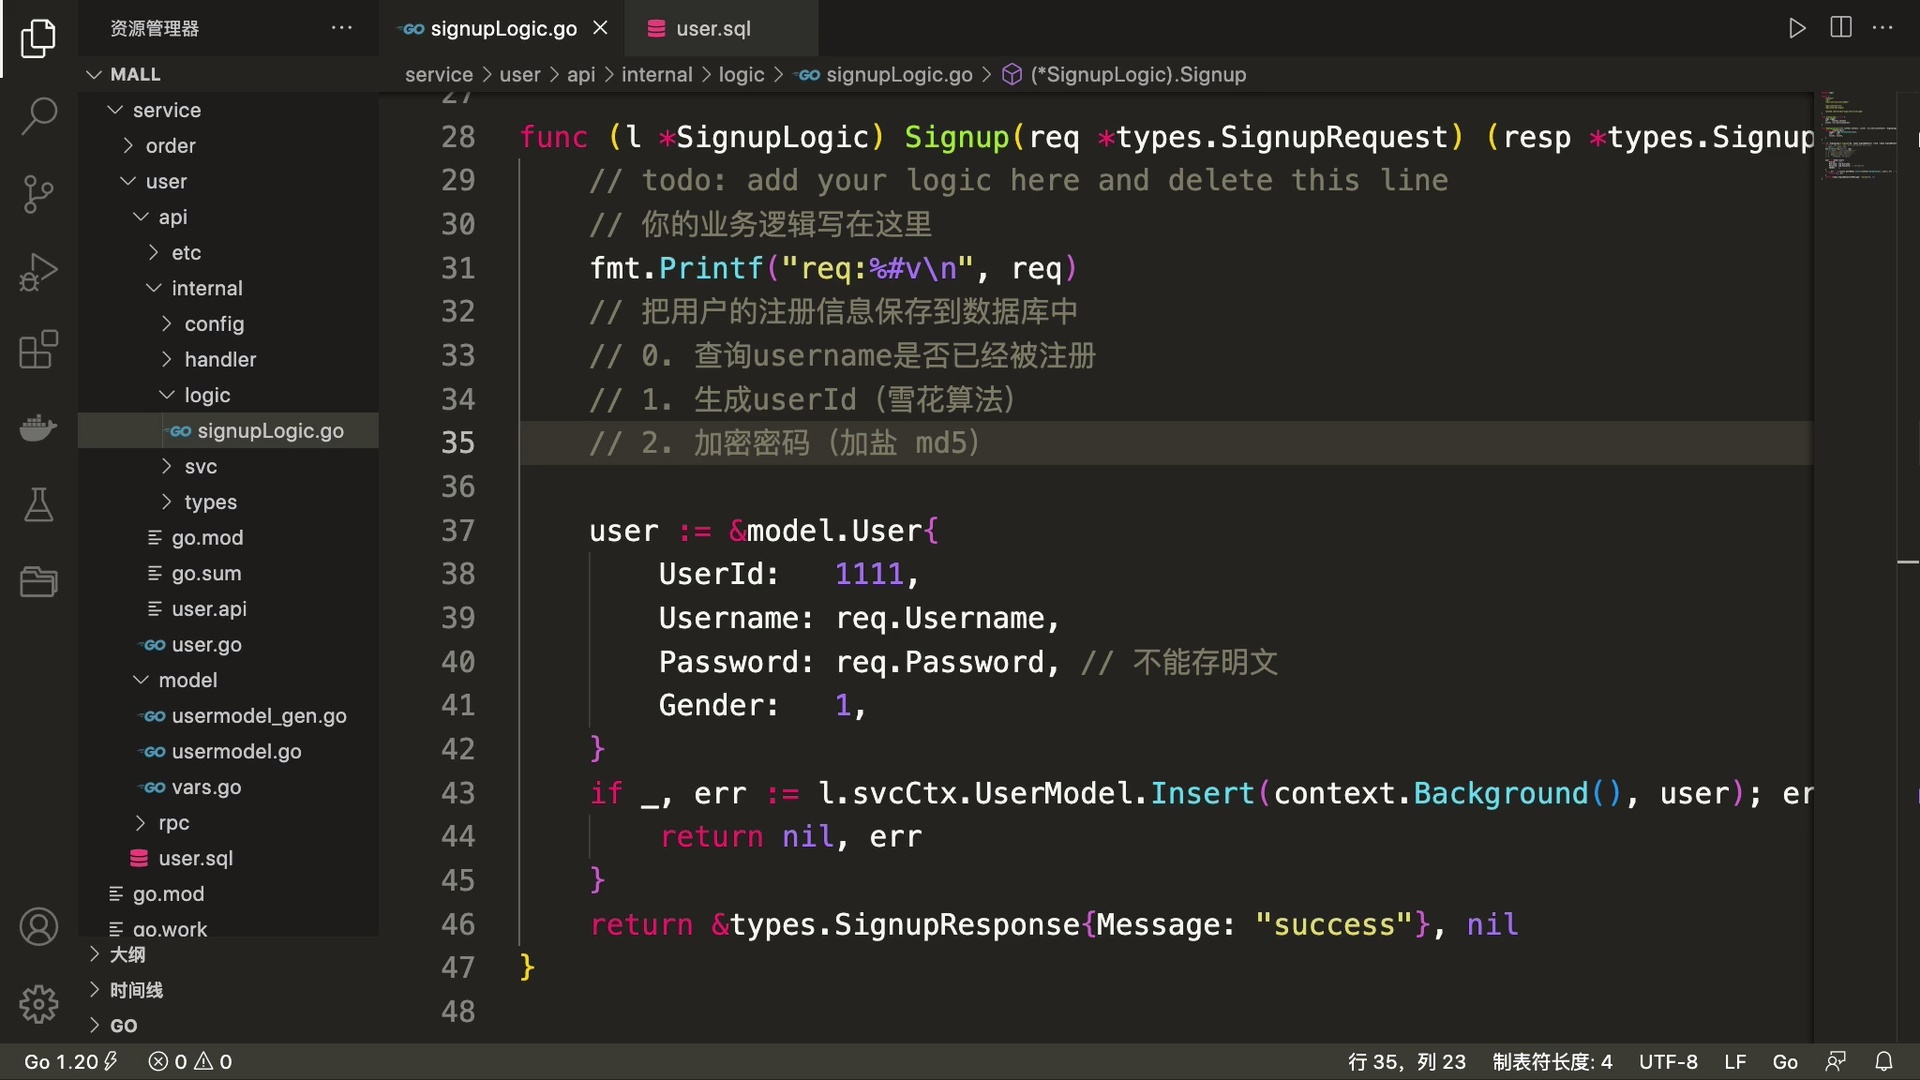The width and height of the screenshot is (1920, 1080).
Task: Open the Accounts menu icon
Action: [x=38, y=927]
